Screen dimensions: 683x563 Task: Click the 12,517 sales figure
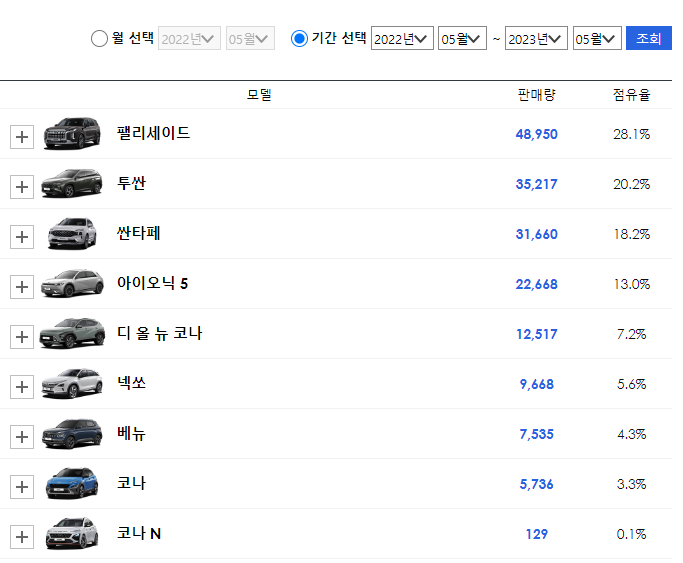point(537,334)
